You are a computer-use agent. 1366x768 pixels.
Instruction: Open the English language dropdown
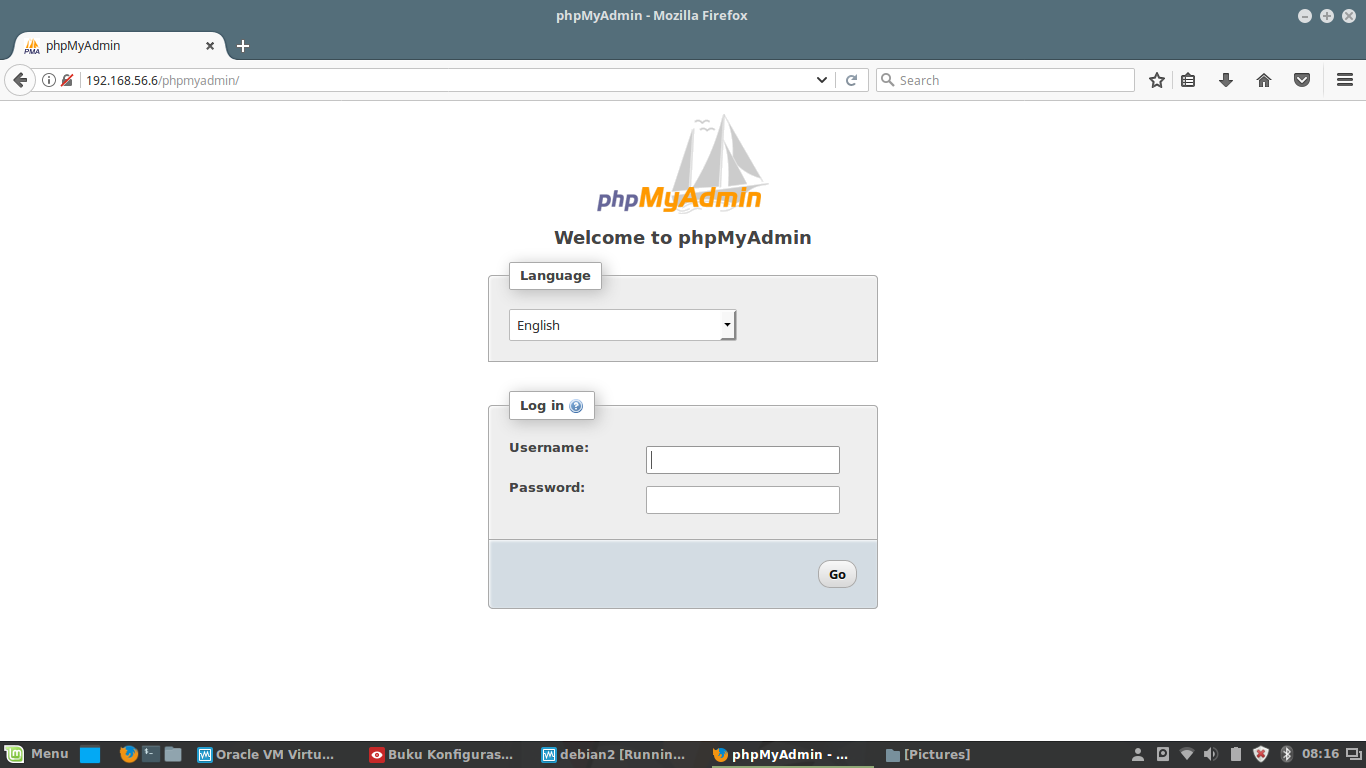[x=623, y=325]
